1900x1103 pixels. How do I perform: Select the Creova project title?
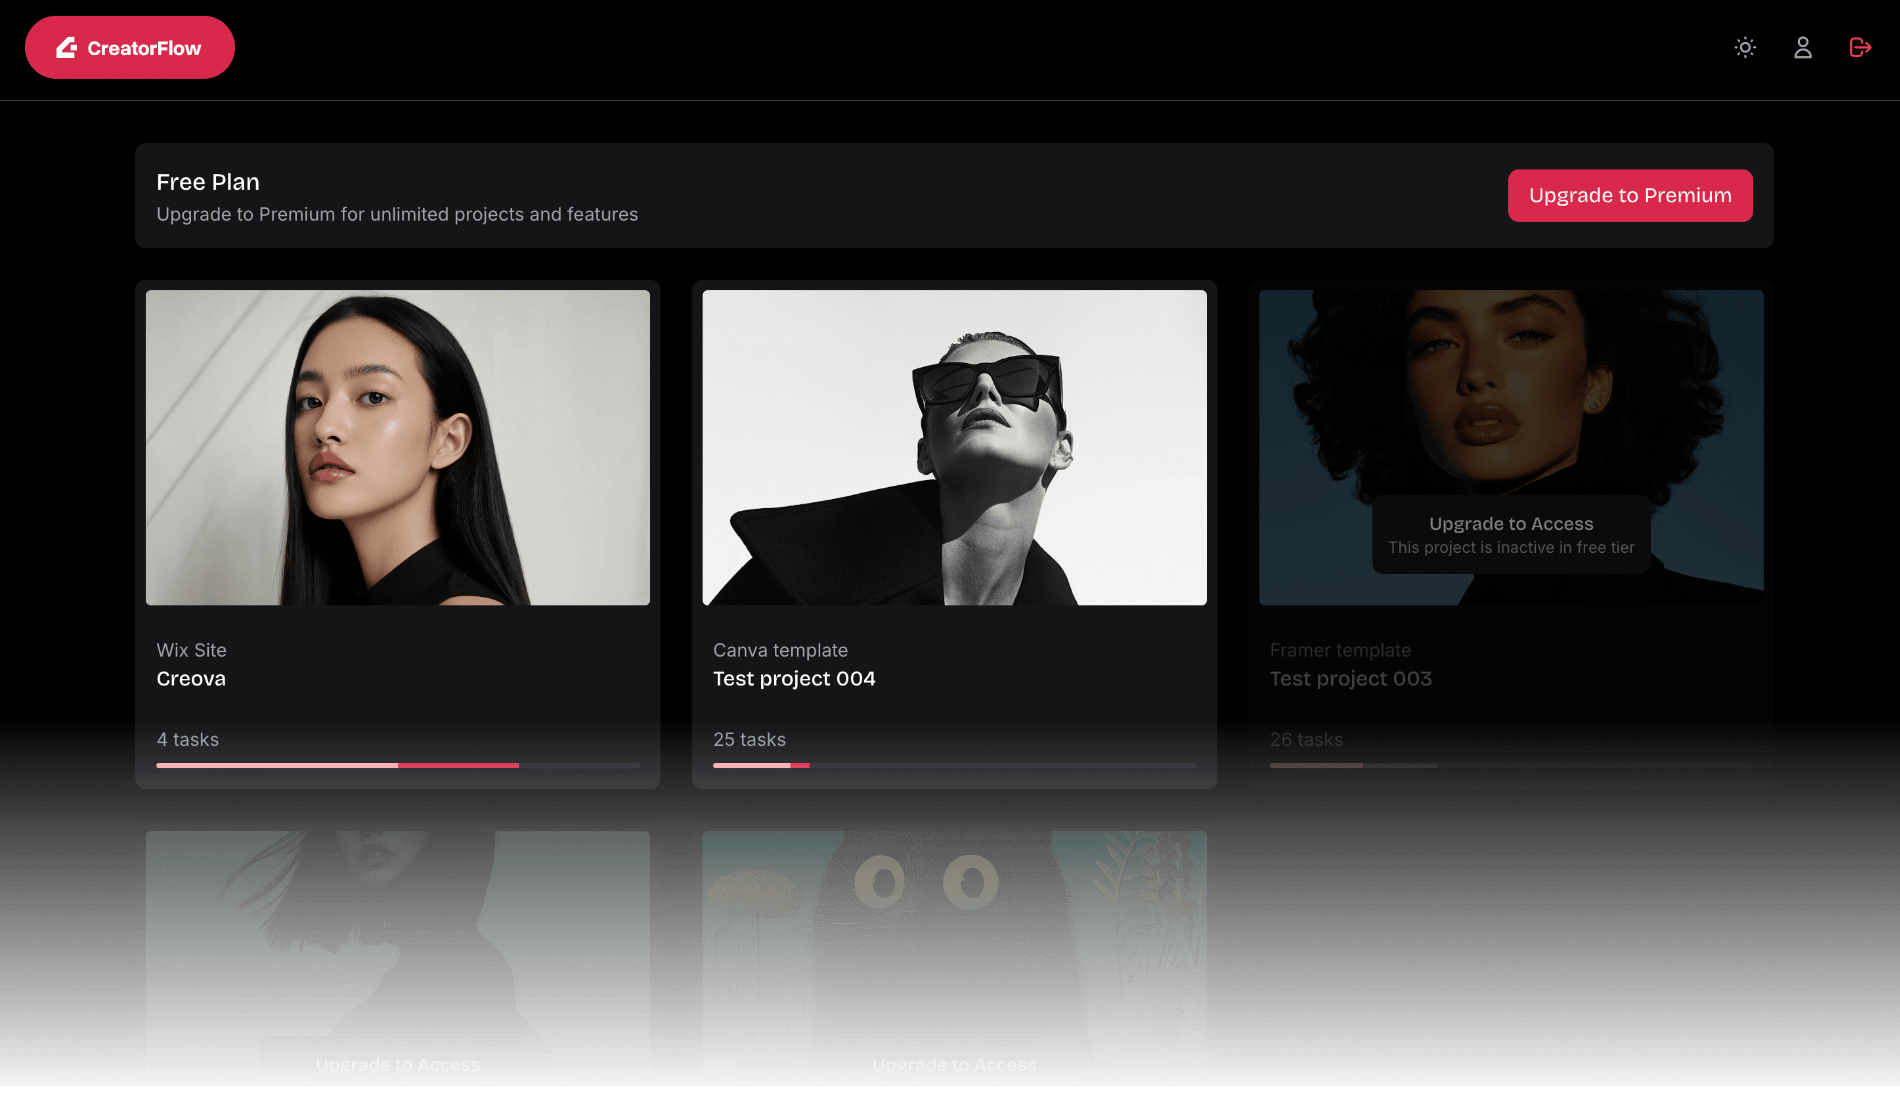pyautogui.click(x=191, y=678)
